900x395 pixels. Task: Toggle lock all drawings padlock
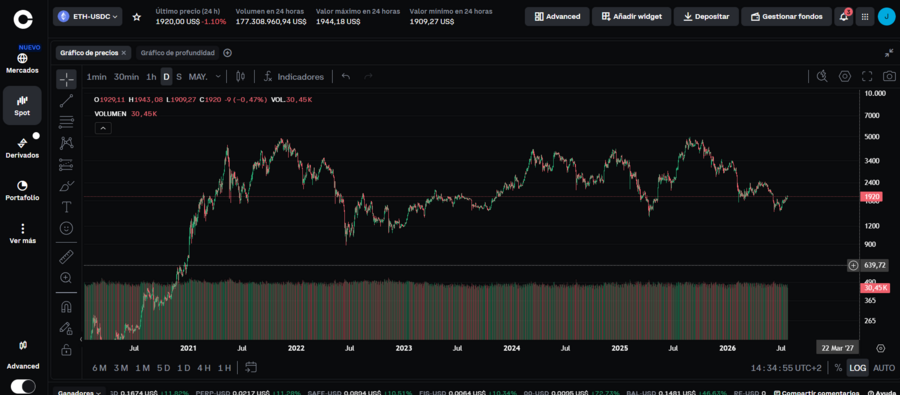(x=66, y=349)
